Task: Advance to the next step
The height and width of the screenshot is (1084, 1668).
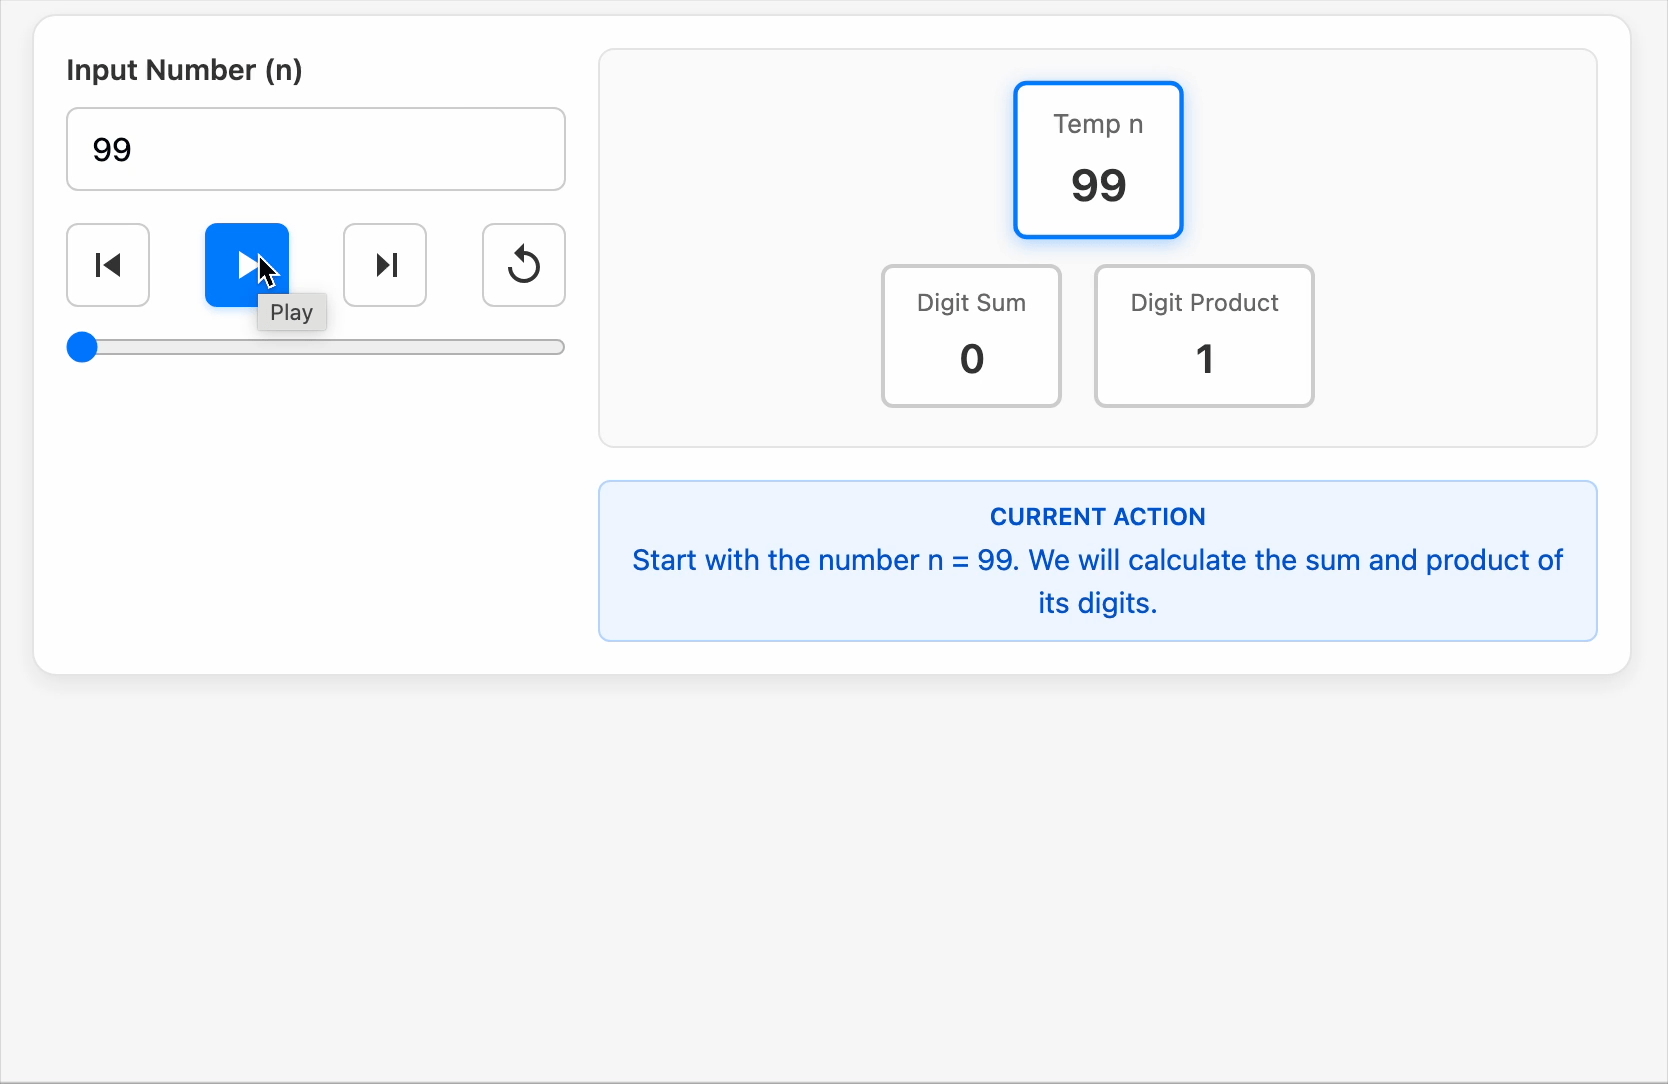Action: [385, 265]
